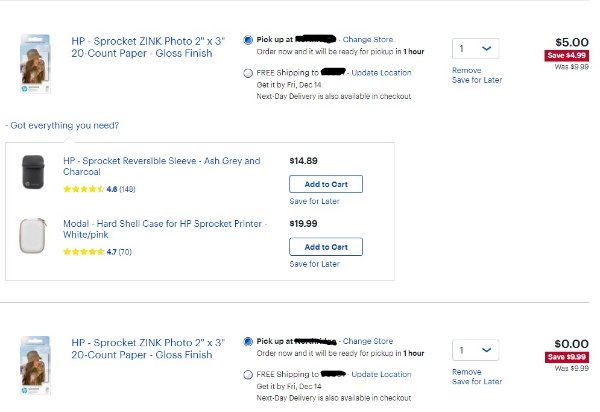The height and width of the screenshot is (412, 600).
Task: Add Modal Hard Shell Case to cart
Action: tap(326, 247)
